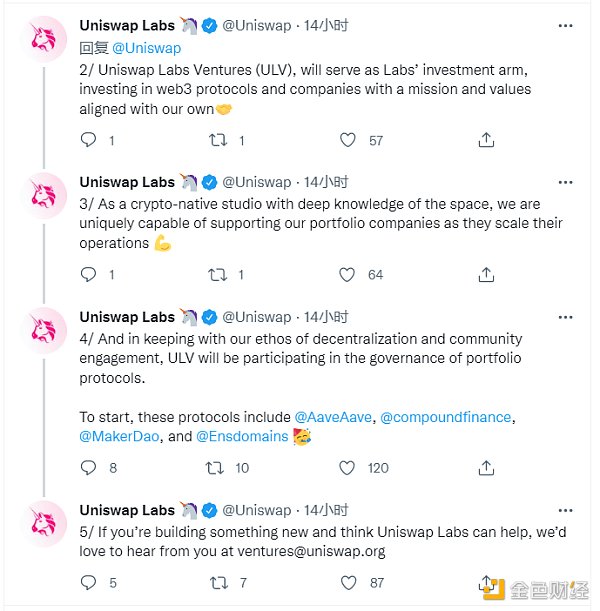This screenshot has width=600, height=611.
Task: Like the 2/ tweet with 57 likes
Action: (x=347, y=140)
